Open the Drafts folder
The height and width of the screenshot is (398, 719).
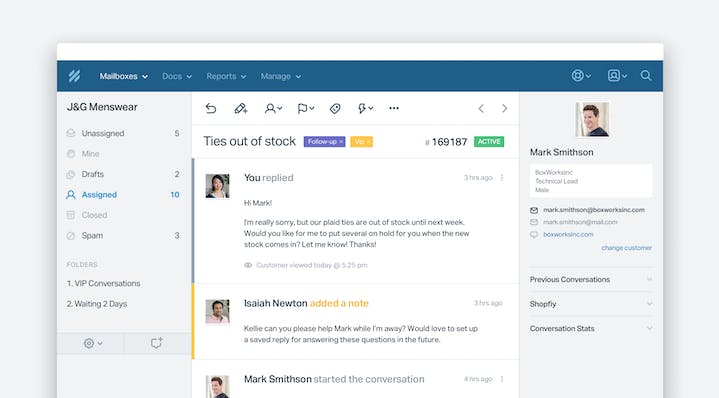(x=123, y=174)
